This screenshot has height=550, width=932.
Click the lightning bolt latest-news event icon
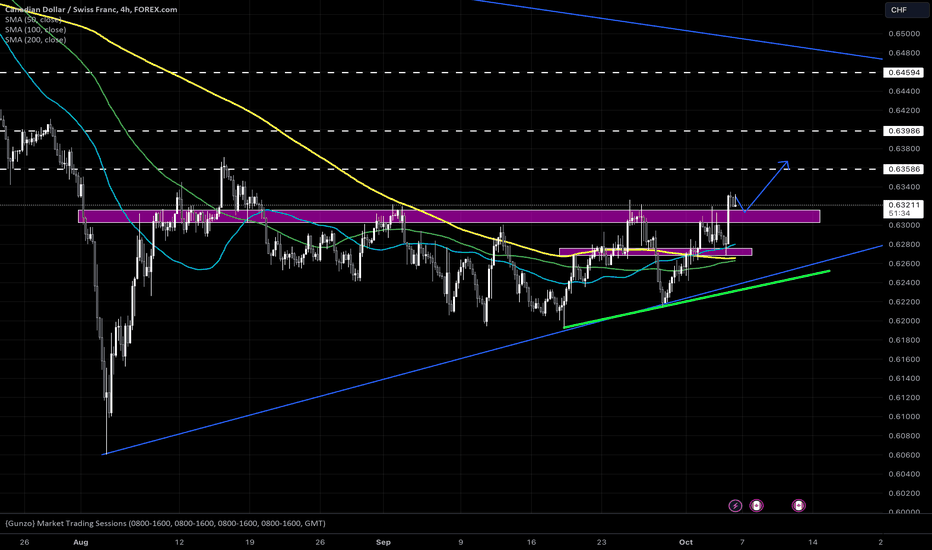pyautogui.click(x=735, y=506)
